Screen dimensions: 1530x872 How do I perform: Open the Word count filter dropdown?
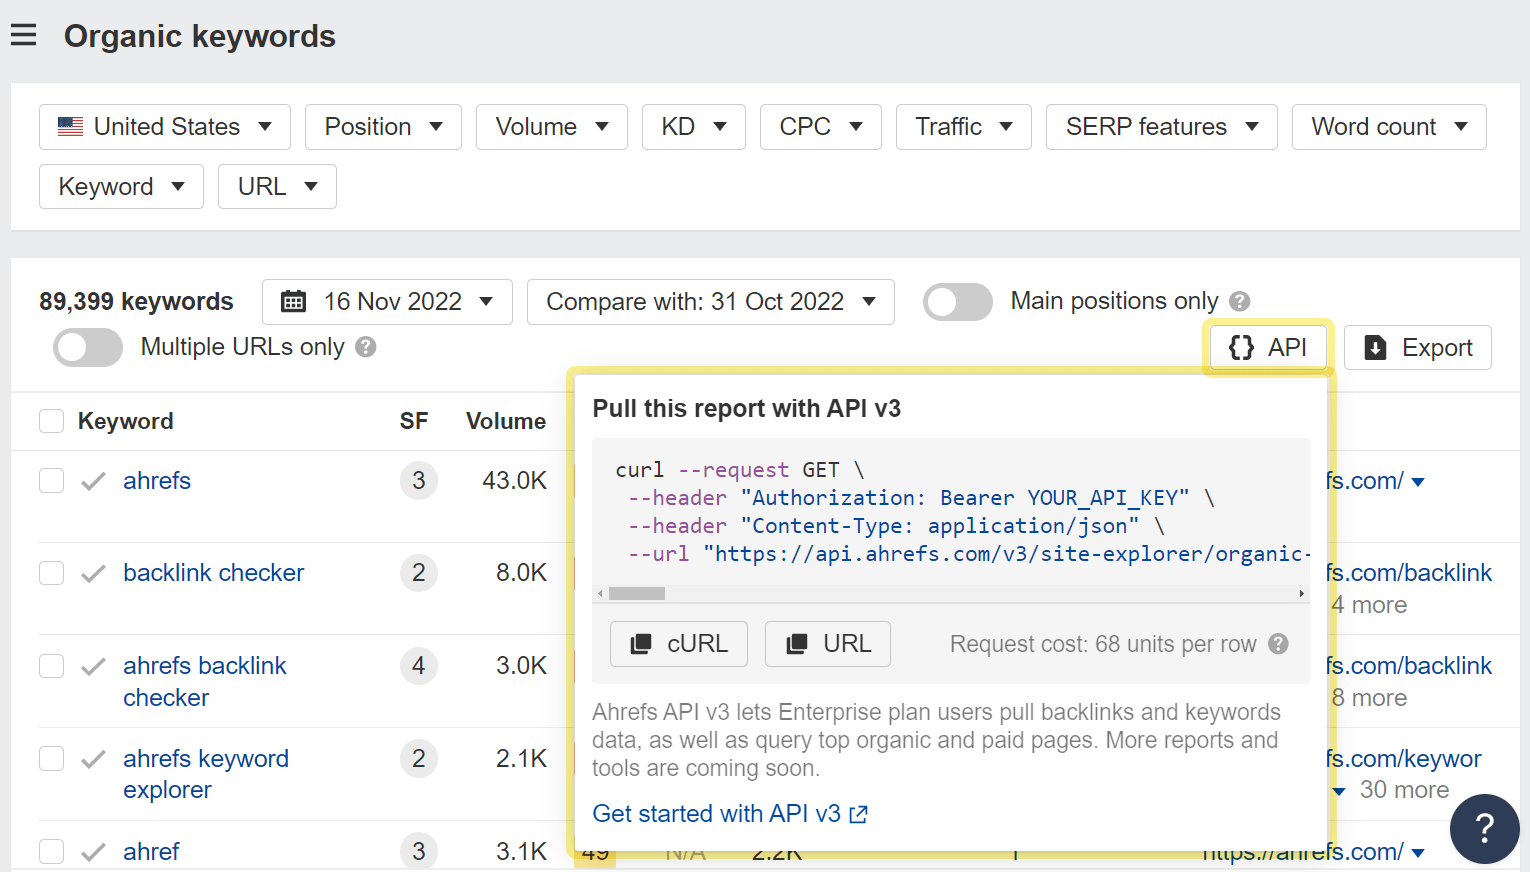pos(1388,126)
